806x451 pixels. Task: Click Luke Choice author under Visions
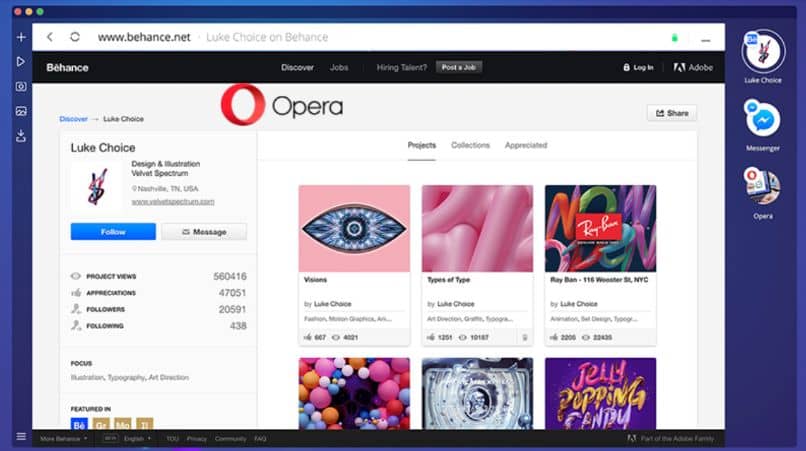[x=333, y=304]
